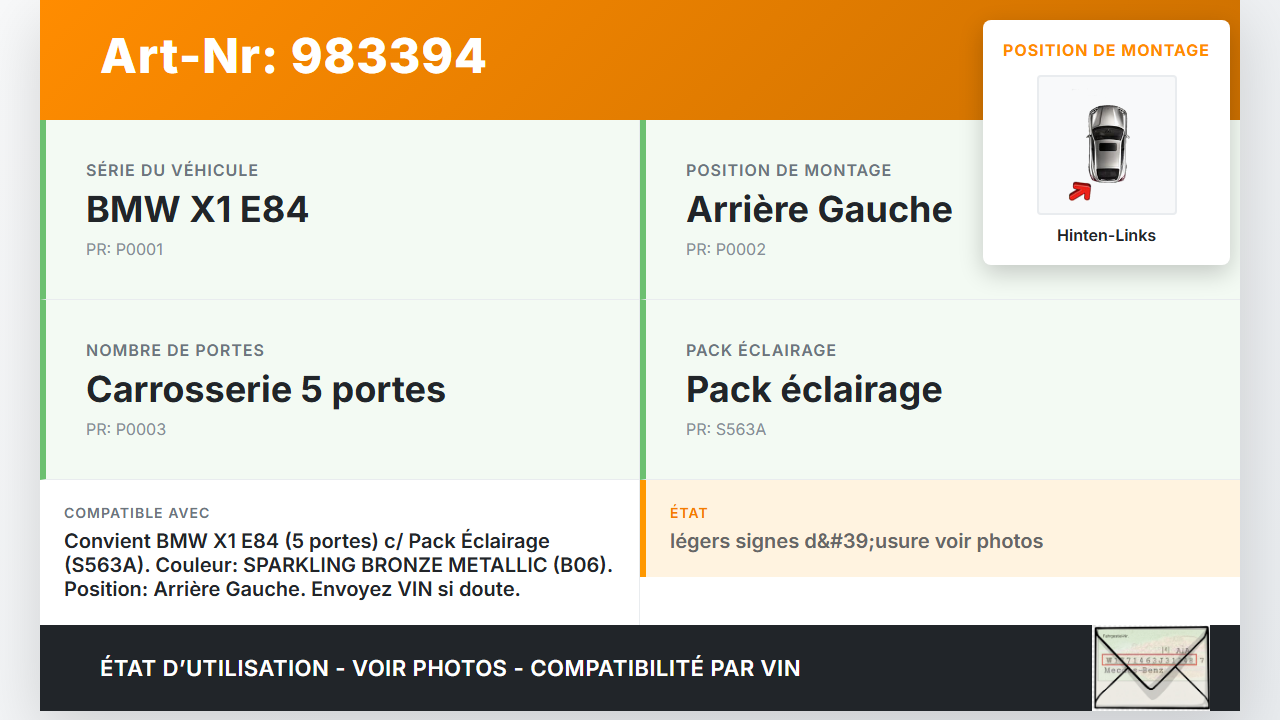Click the PR: S563A code
The width and height of the screenshot is (1280, 720).
(x=726, y=429)
